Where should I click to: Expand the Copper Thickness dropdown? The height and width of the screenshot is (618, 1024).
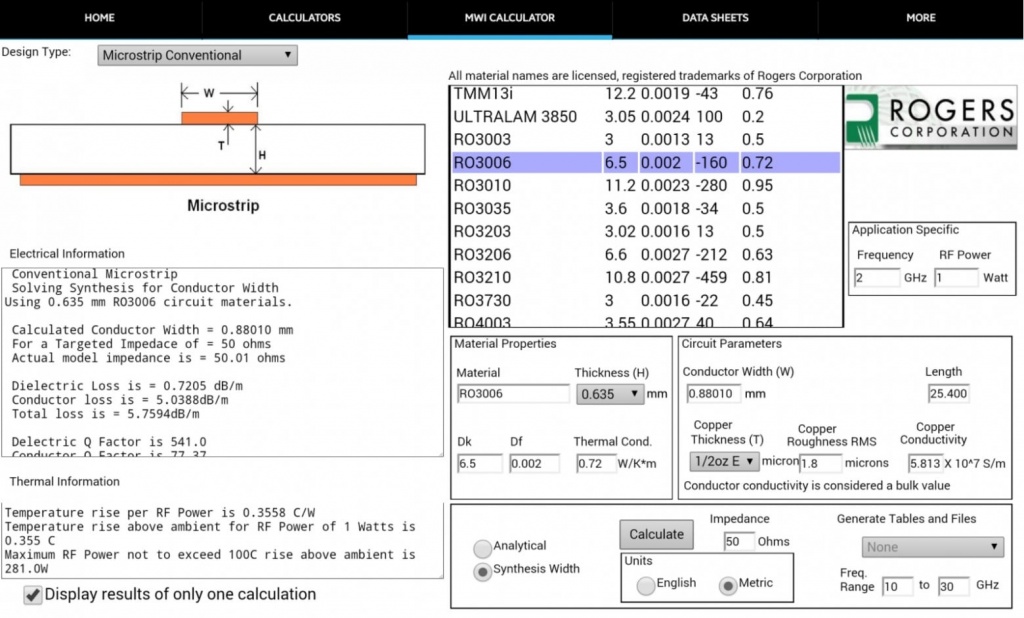pyautogui.click(x=724, y=461)
